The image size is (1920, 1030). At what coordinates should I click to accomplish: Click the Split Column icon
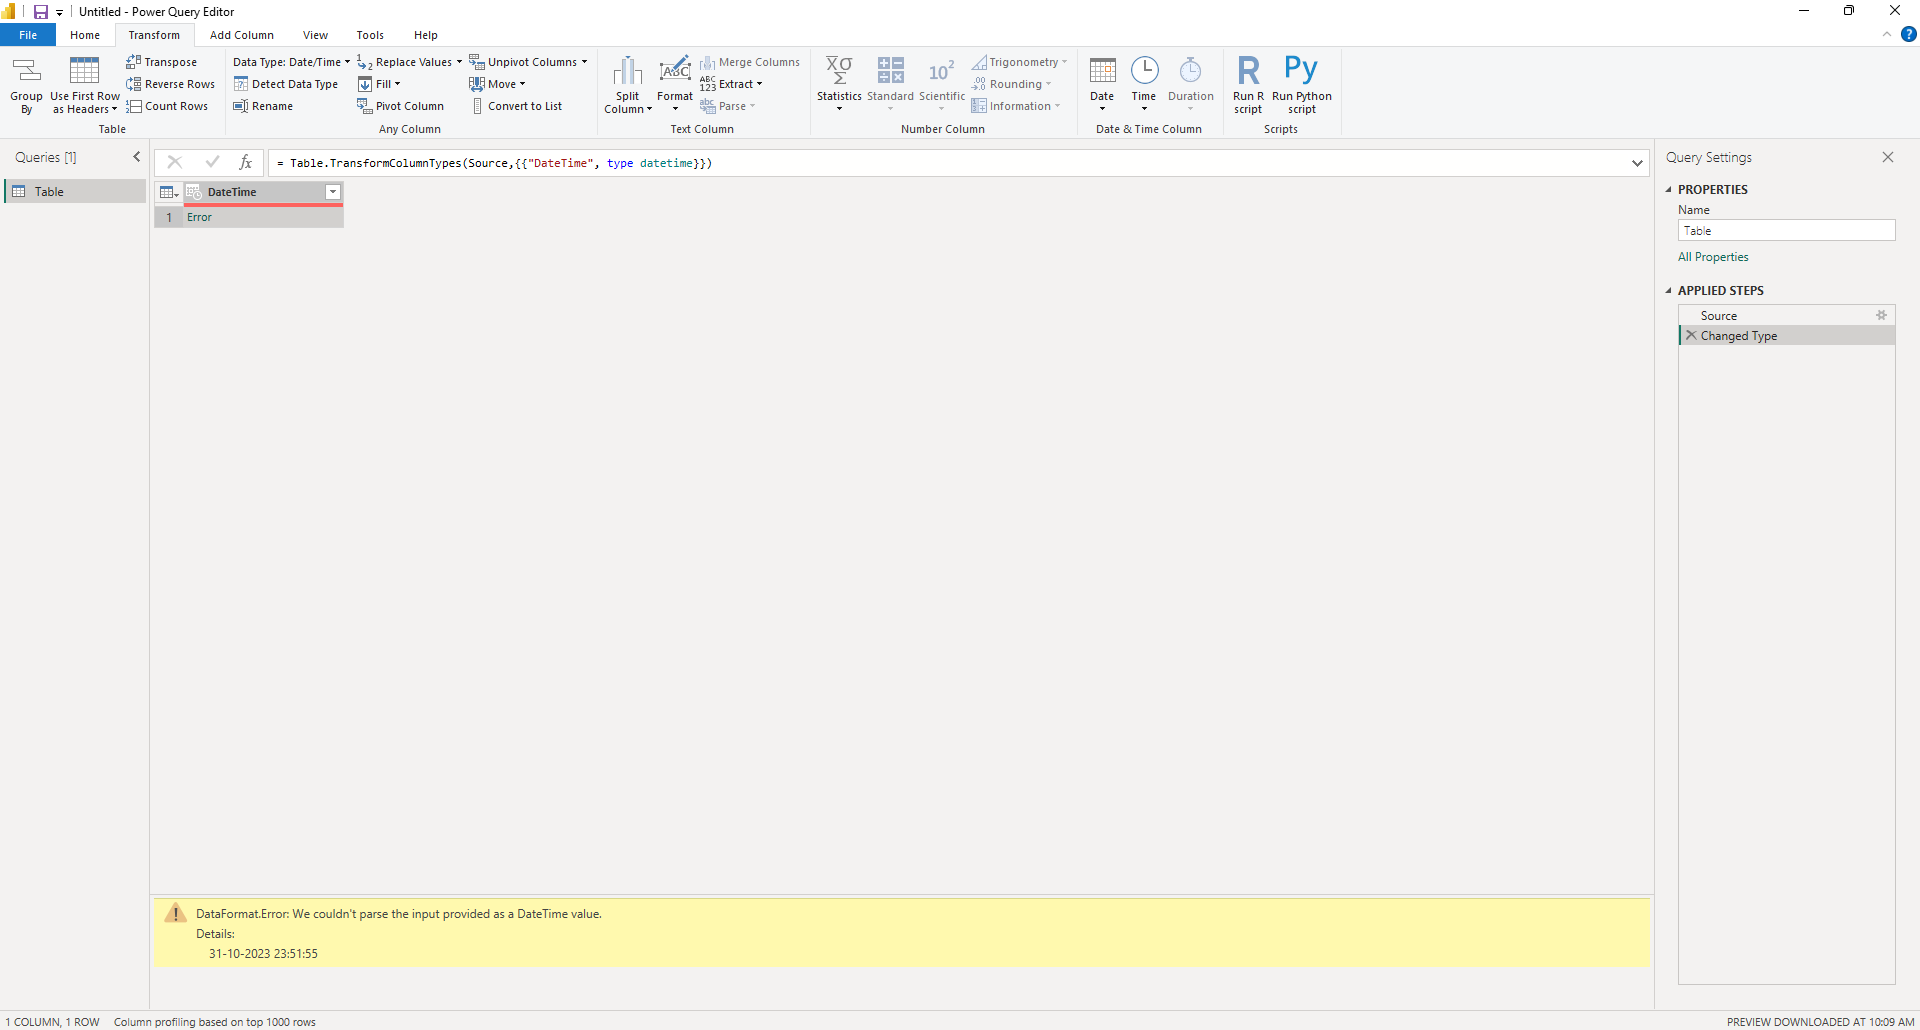pos(627,71)
